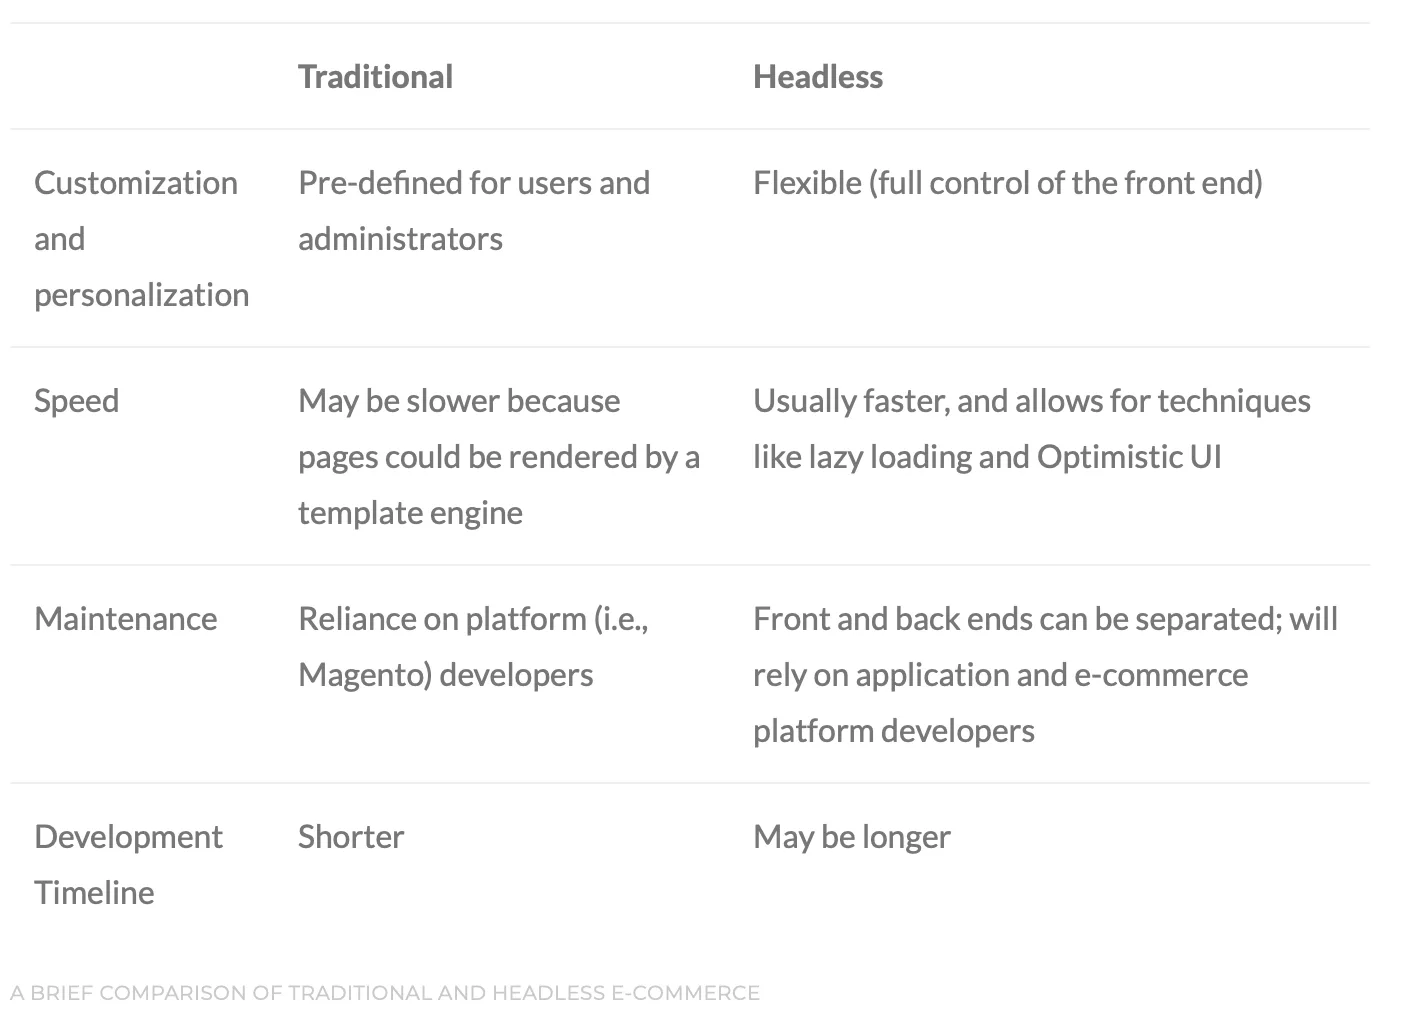Click the Headless column header

[817, 77]
